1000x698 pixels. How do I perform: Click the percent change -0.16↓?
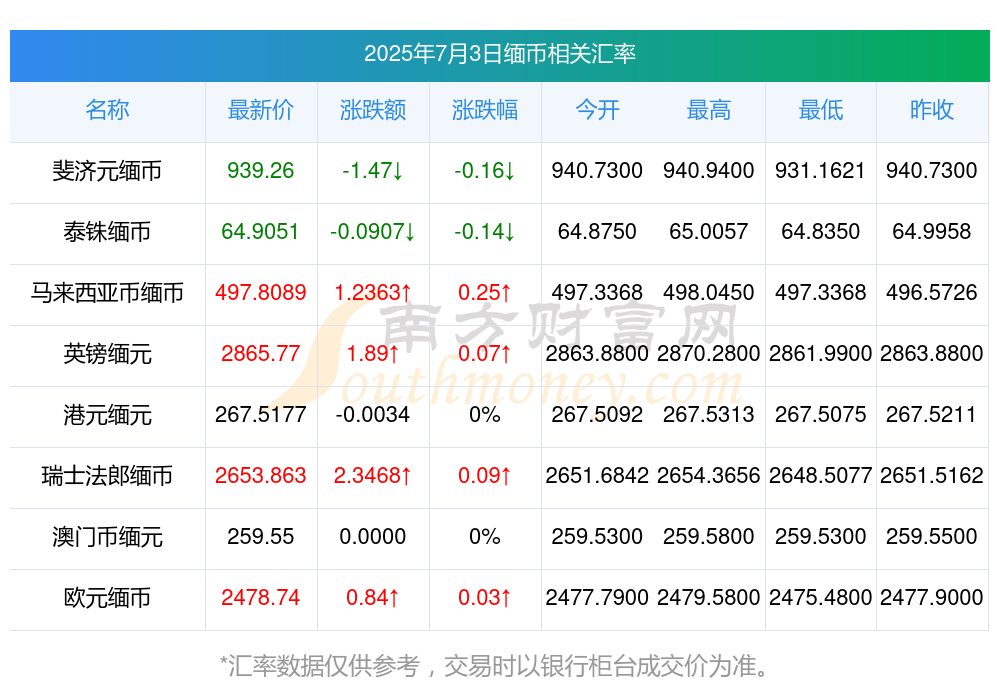click(485, 170)
